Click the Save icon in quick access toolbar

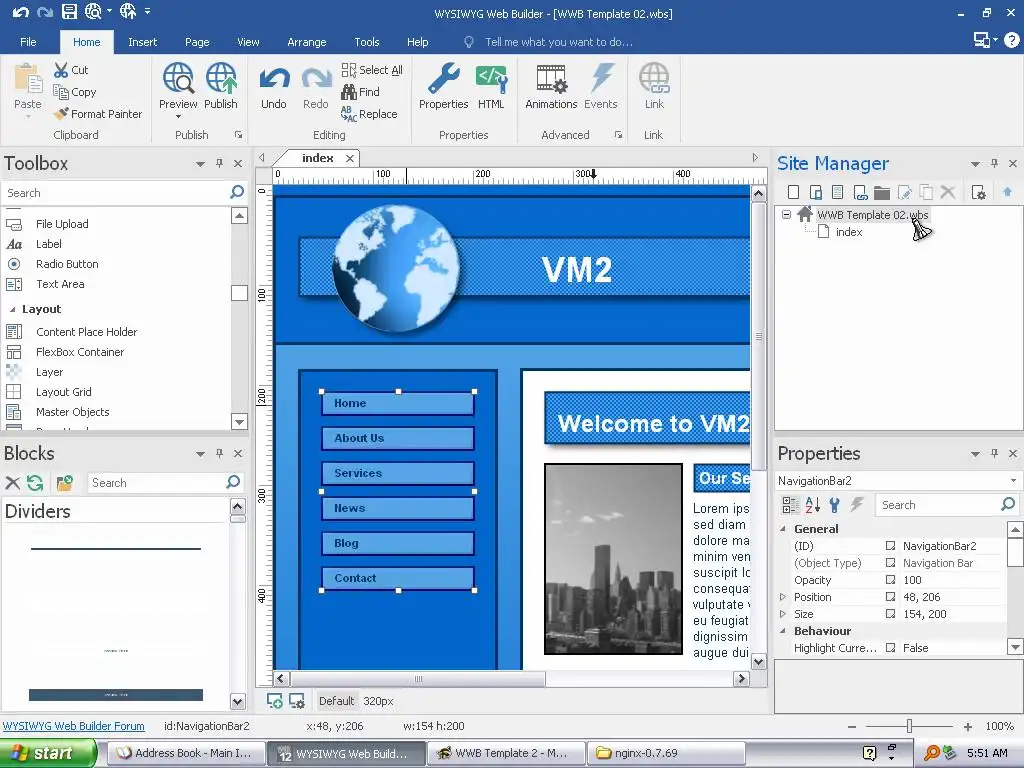pyautogui.click(x=69, y=12)
